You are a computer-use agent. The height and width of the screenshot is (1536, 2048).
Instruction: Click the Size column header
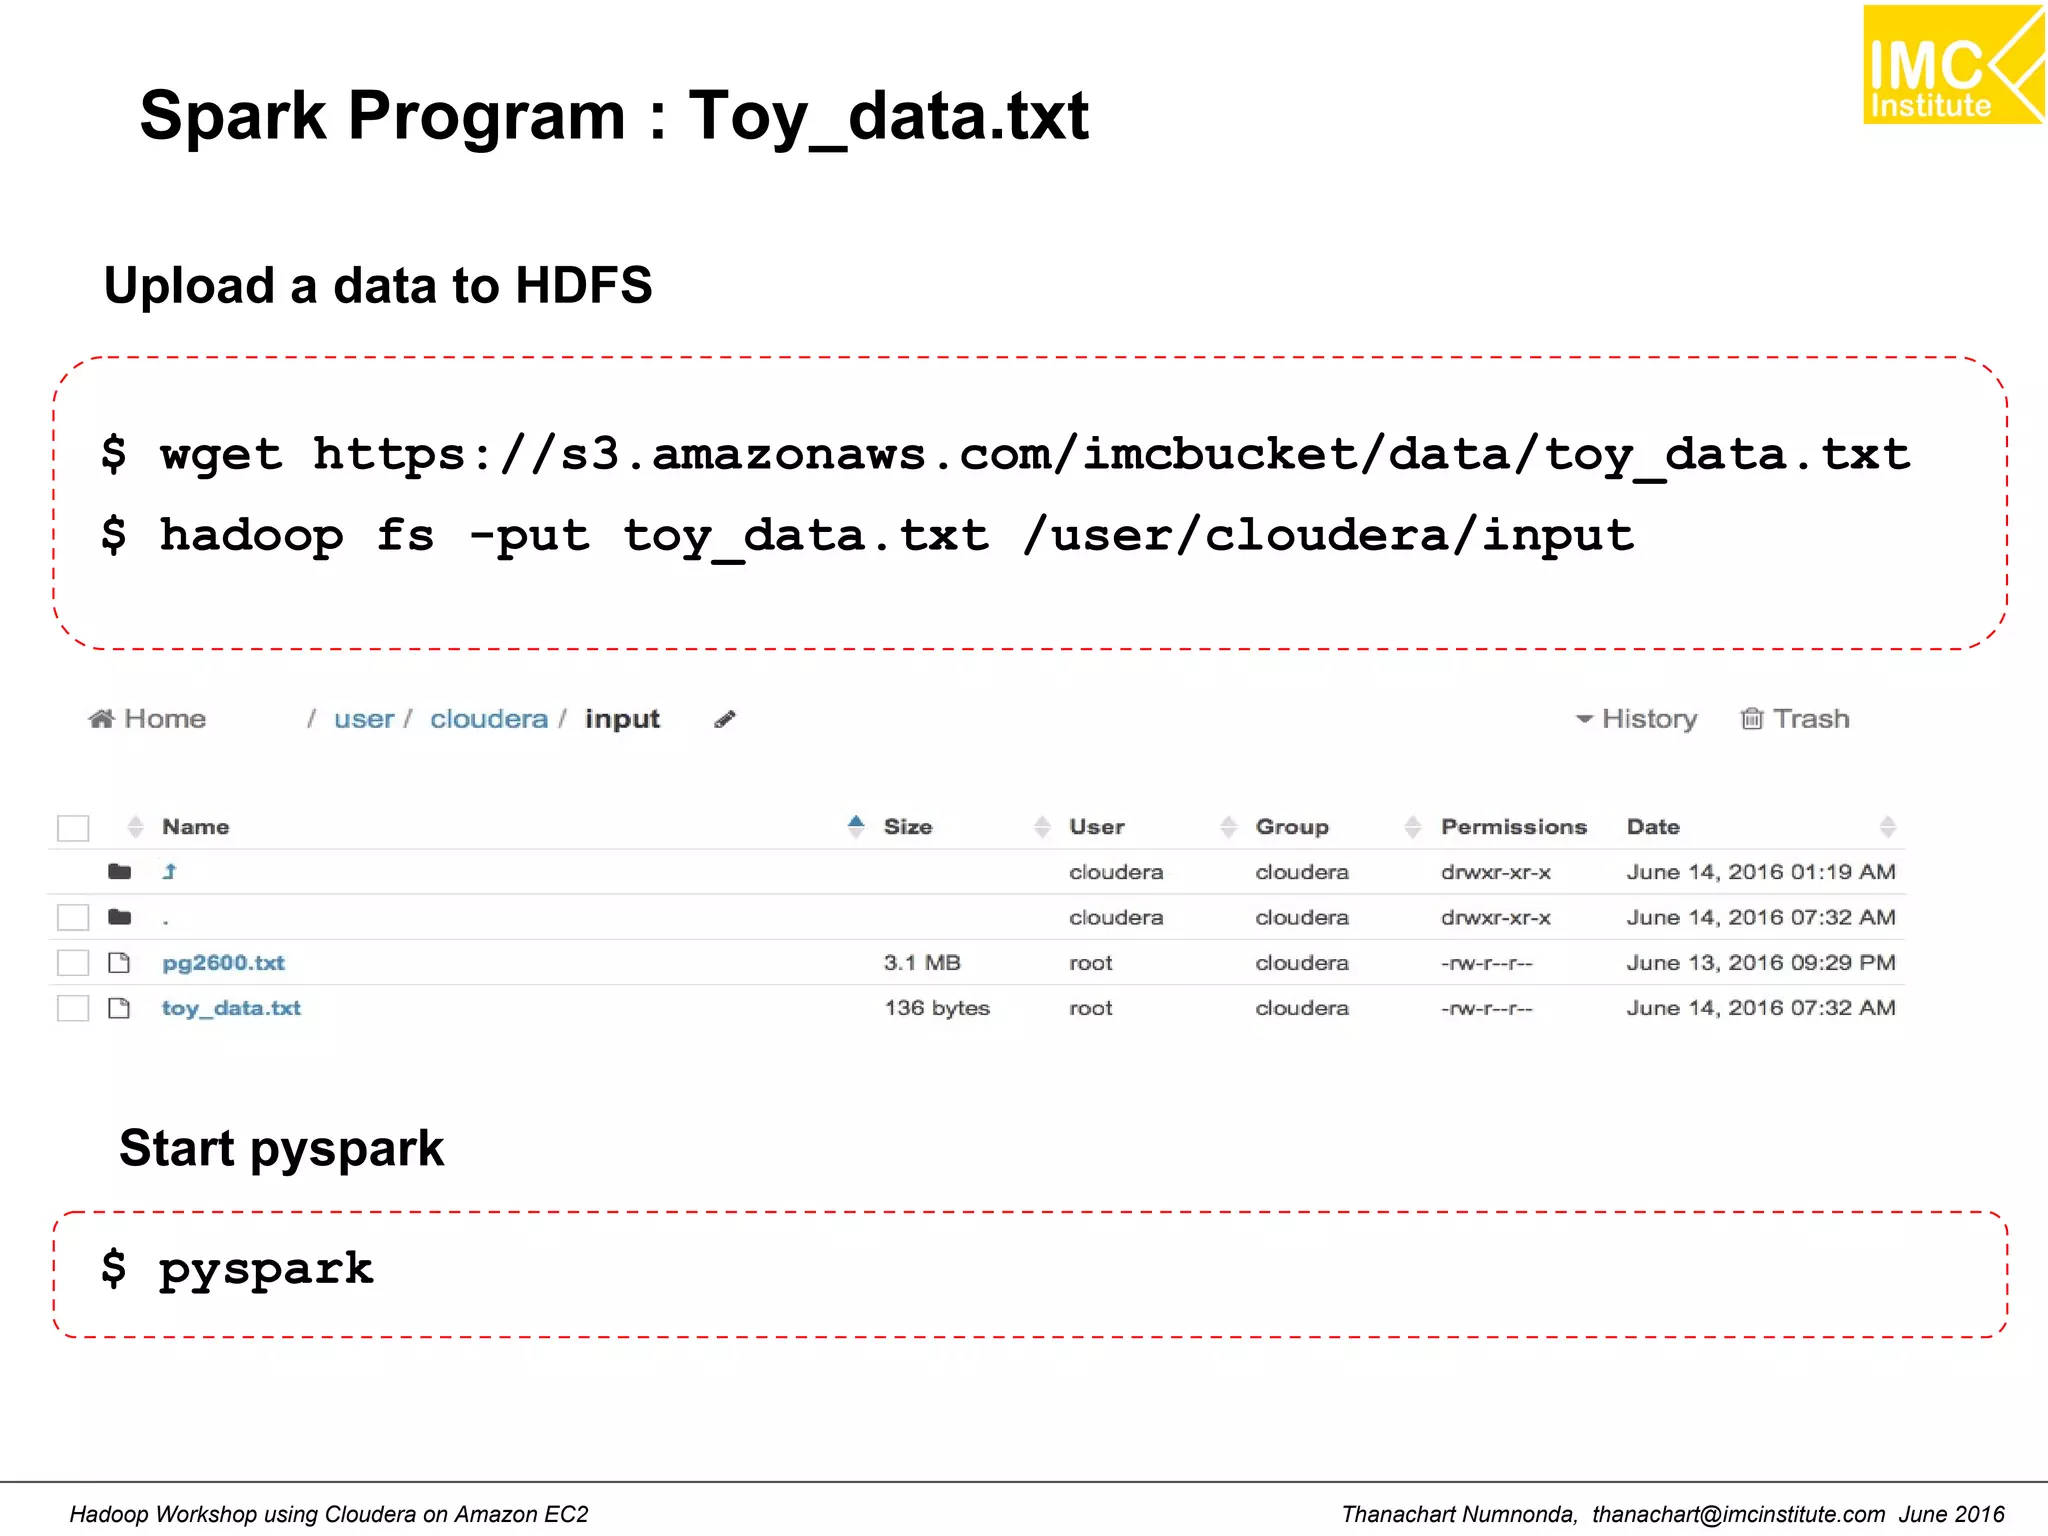tap(908, 827)
